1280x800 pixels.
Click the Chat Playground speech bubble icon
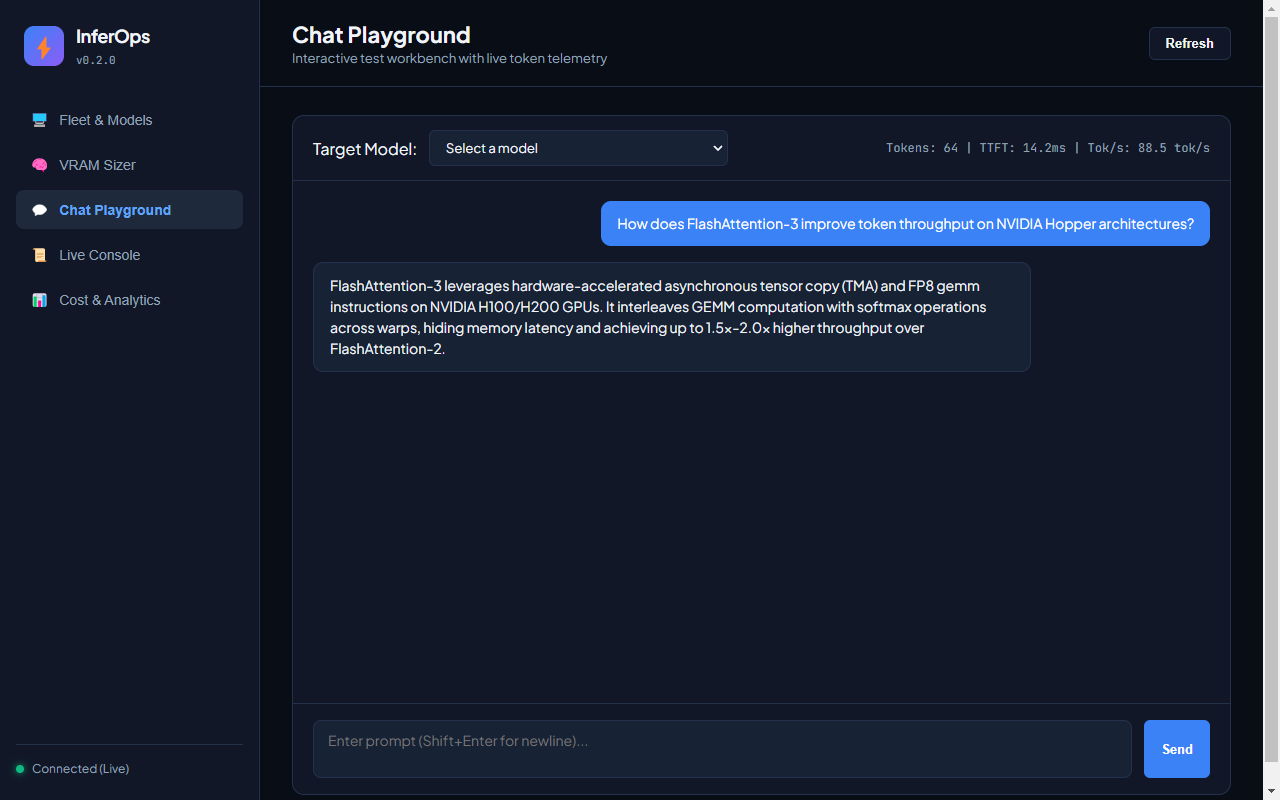[x=40, y=210]
